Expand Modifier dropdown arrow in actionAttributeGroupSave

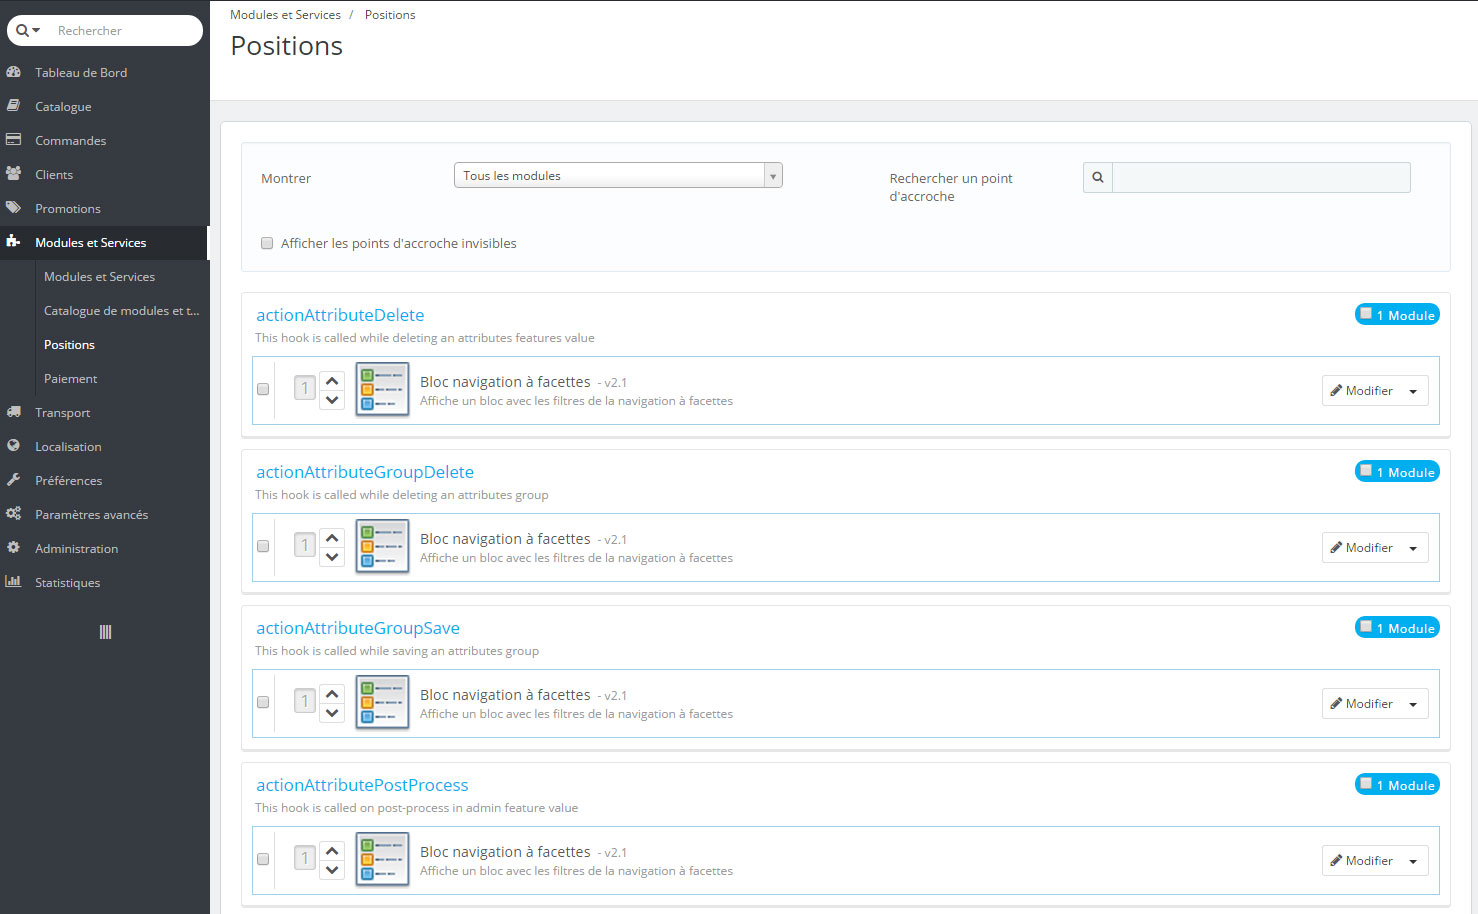click(x=1413, y=704)
